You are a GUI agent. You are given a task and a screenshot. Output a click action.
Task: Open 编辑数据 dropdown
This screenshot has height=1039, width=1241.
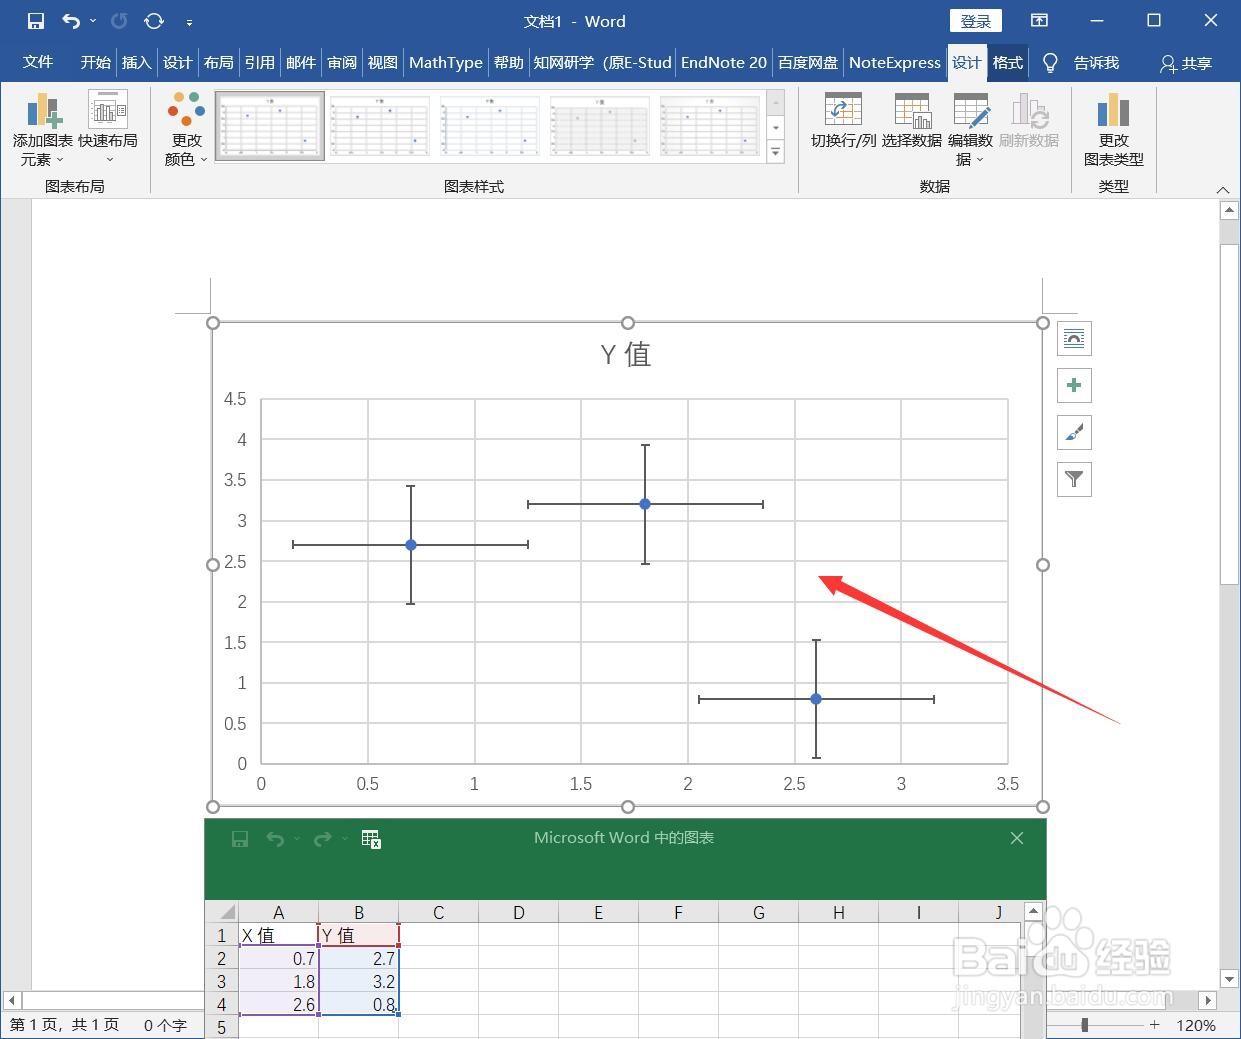click(970, 130)
